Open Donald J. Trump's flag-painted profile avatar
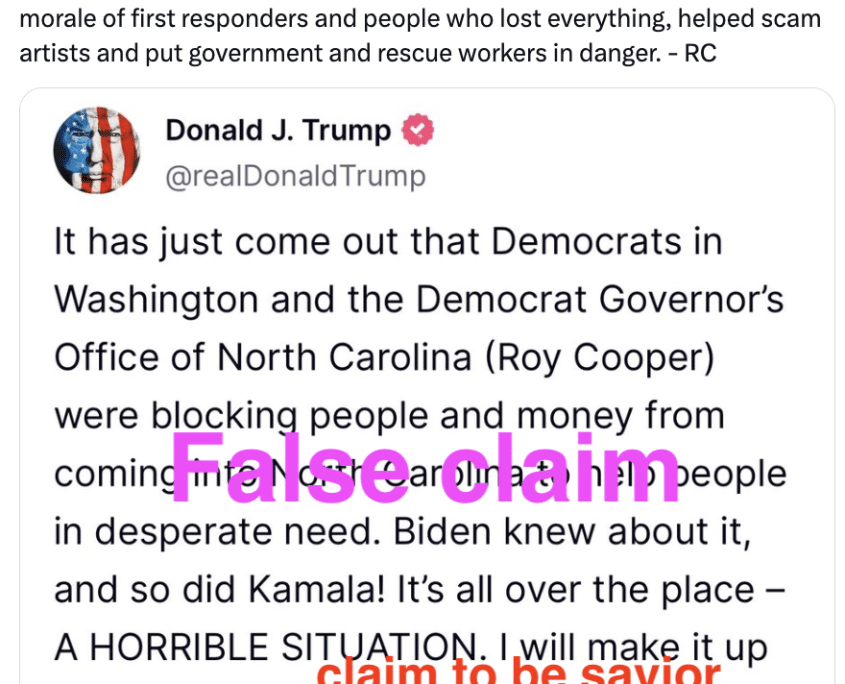 96,150
